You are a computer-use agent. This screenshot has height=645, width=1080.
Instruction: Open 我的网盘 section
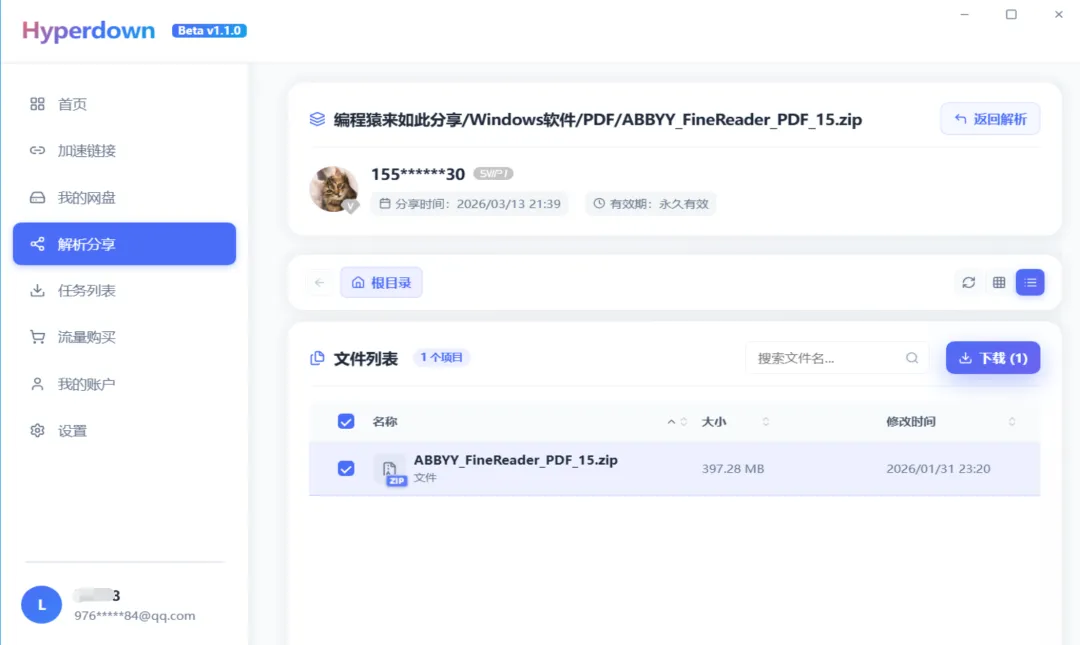124,198
